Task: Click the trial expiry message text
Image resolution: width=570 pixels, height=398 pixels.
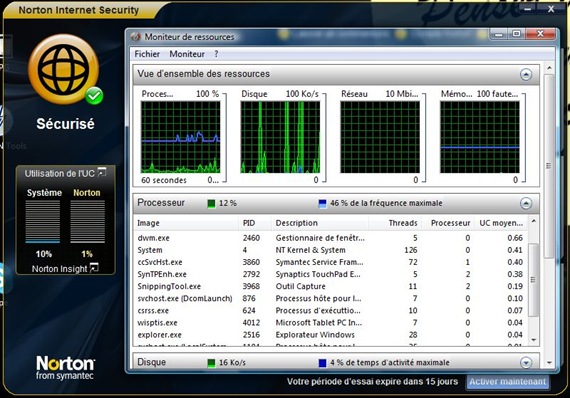Action: point(372,382)
